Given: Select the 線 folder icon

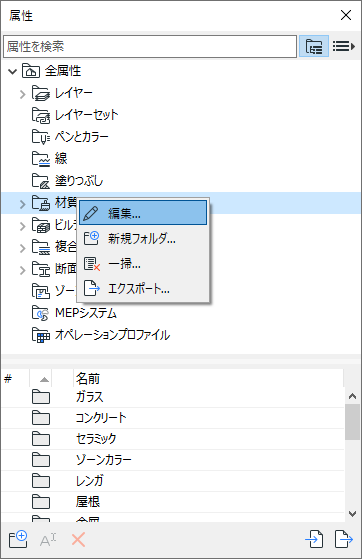Looking at the screenshot, I should pos(41,159).
